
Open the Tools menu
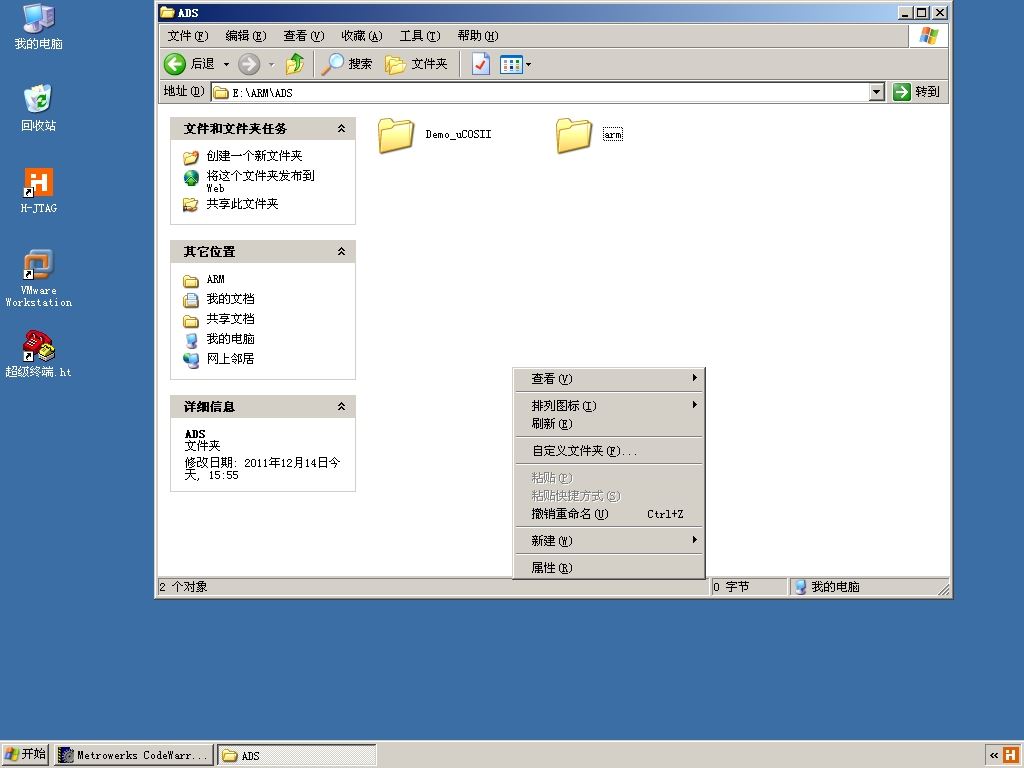[x=420, y=36]
